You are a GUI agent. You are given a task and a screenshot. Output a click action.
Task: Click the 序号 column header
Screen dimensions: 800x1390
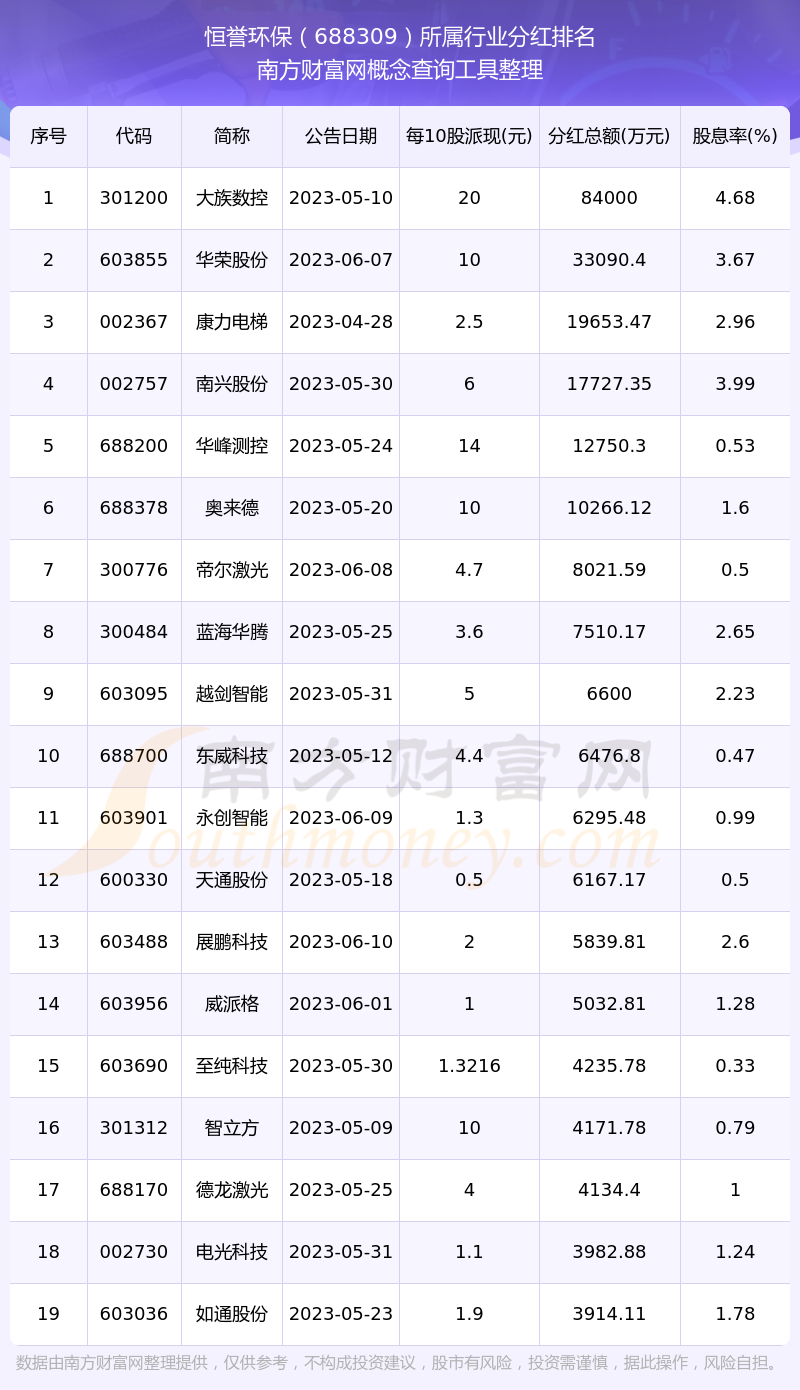(x=48, y=136)
